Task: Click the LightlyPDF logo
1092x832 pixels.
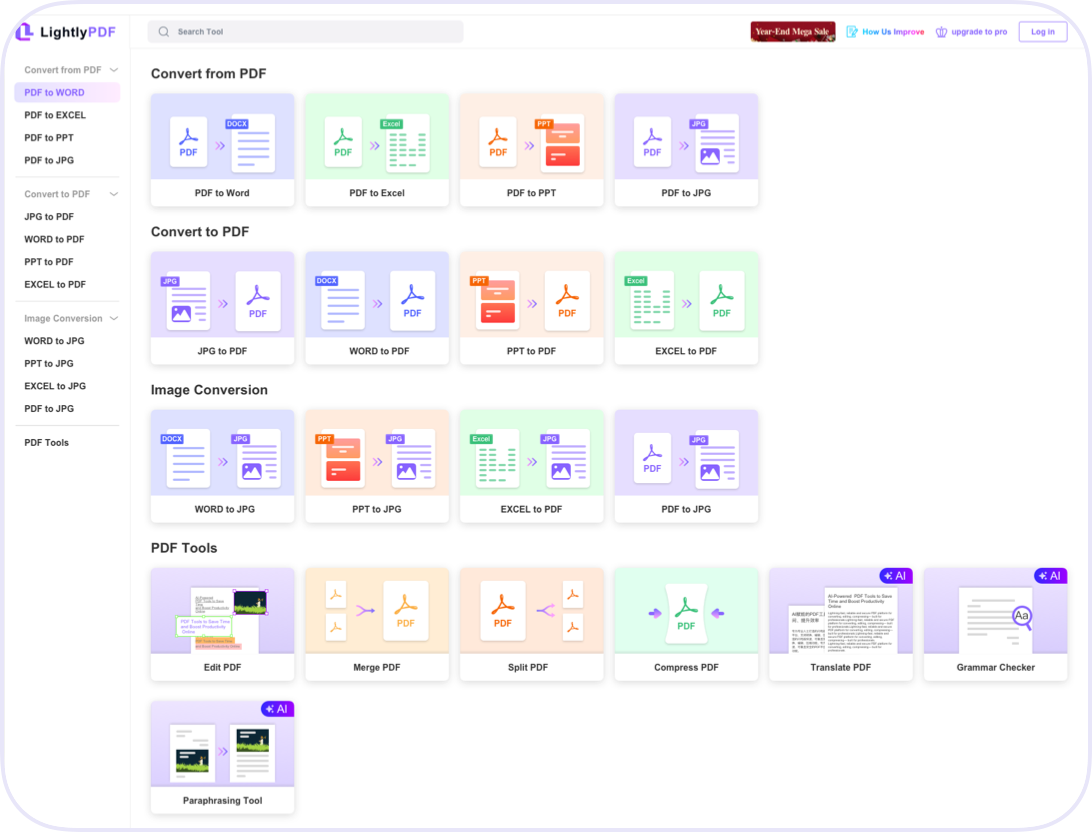Action: click(x=66, y=32)
